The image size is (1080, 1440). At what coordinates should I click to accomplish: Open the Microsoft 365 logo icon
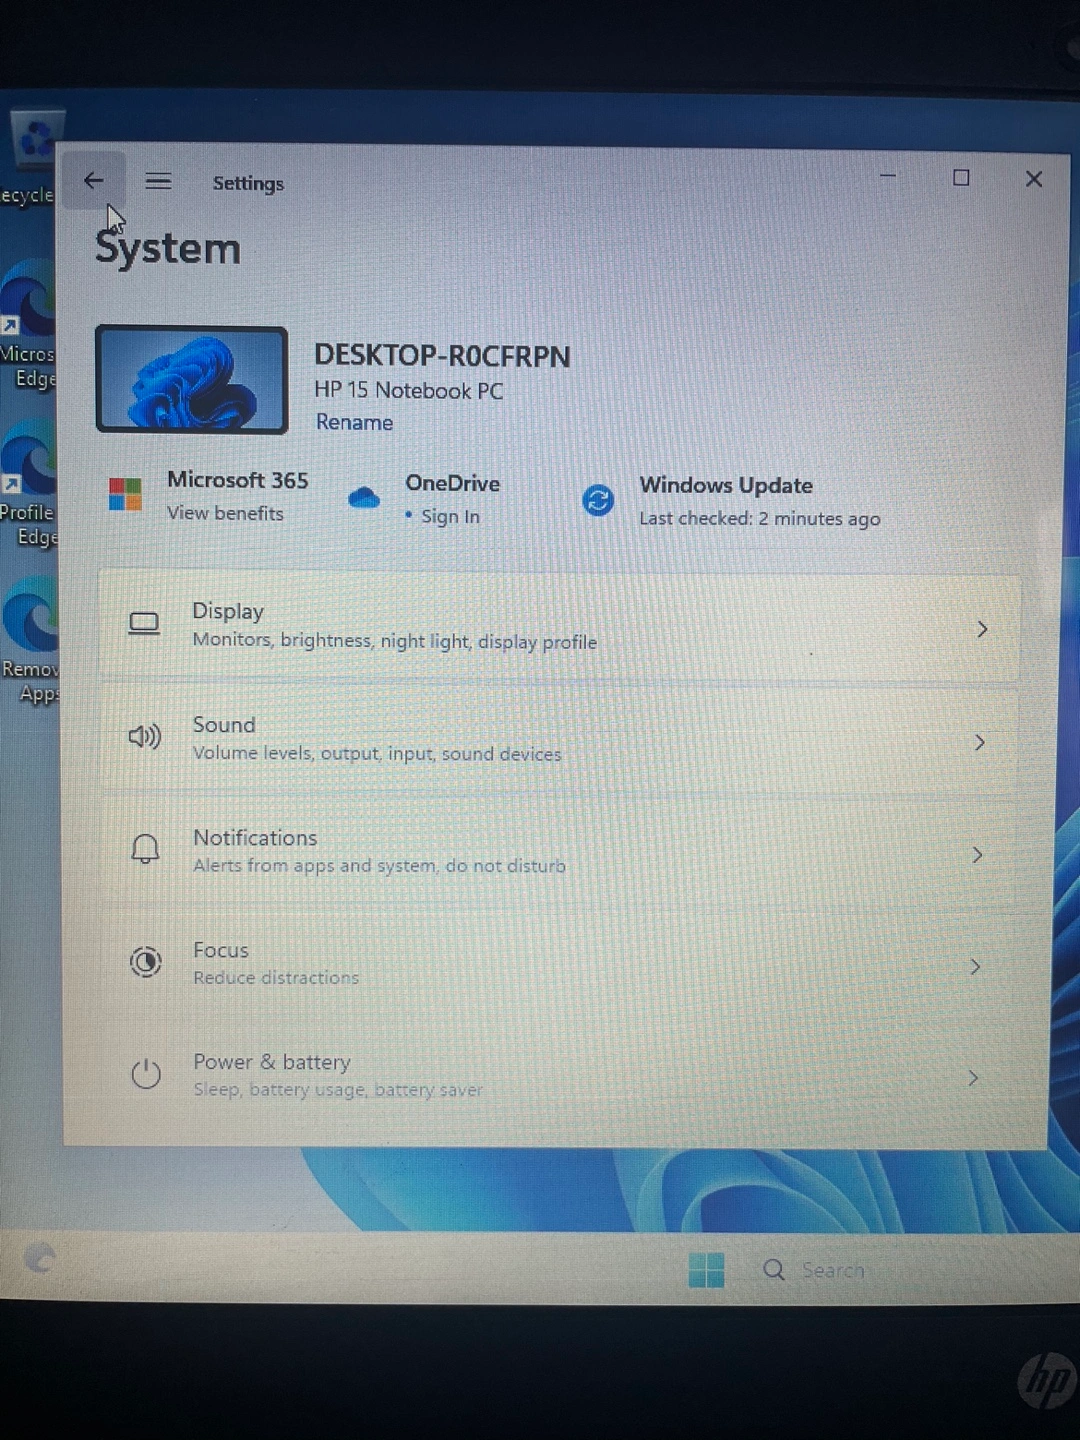[125, 494]
